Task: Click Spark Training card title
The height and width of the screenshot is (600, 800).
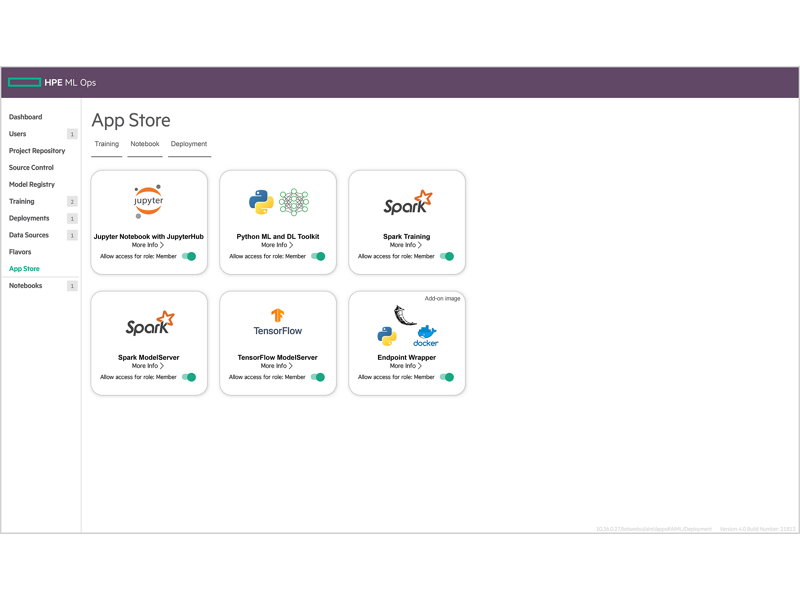Action: coord(407,236)
